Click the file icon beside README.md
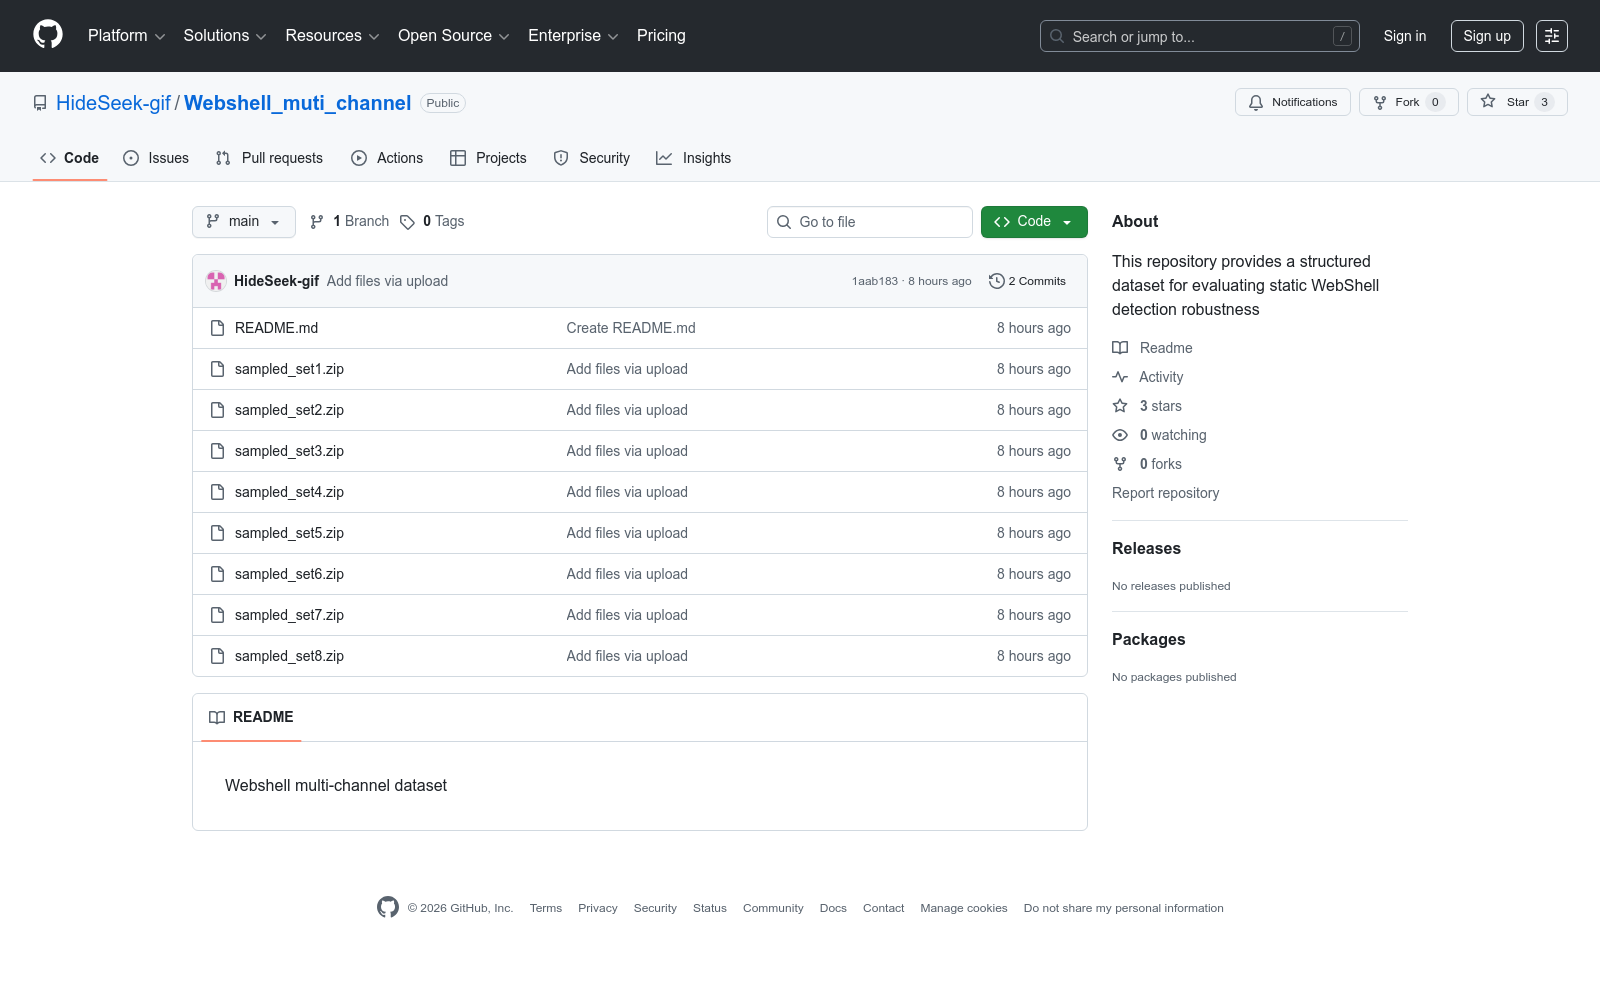The width and height of the screenshot is (1600, 1000). 217,328
